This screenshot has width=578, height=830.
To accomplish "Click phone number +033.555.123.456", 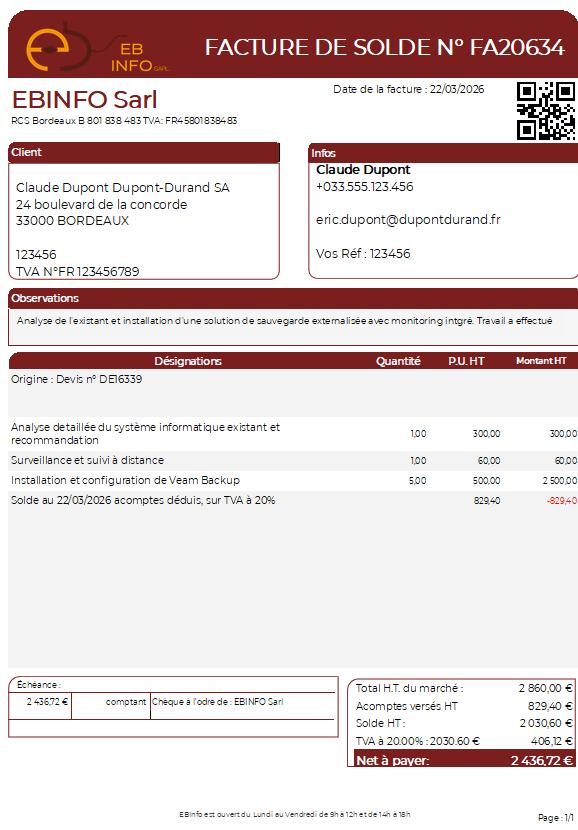I will tap(365, 186).
